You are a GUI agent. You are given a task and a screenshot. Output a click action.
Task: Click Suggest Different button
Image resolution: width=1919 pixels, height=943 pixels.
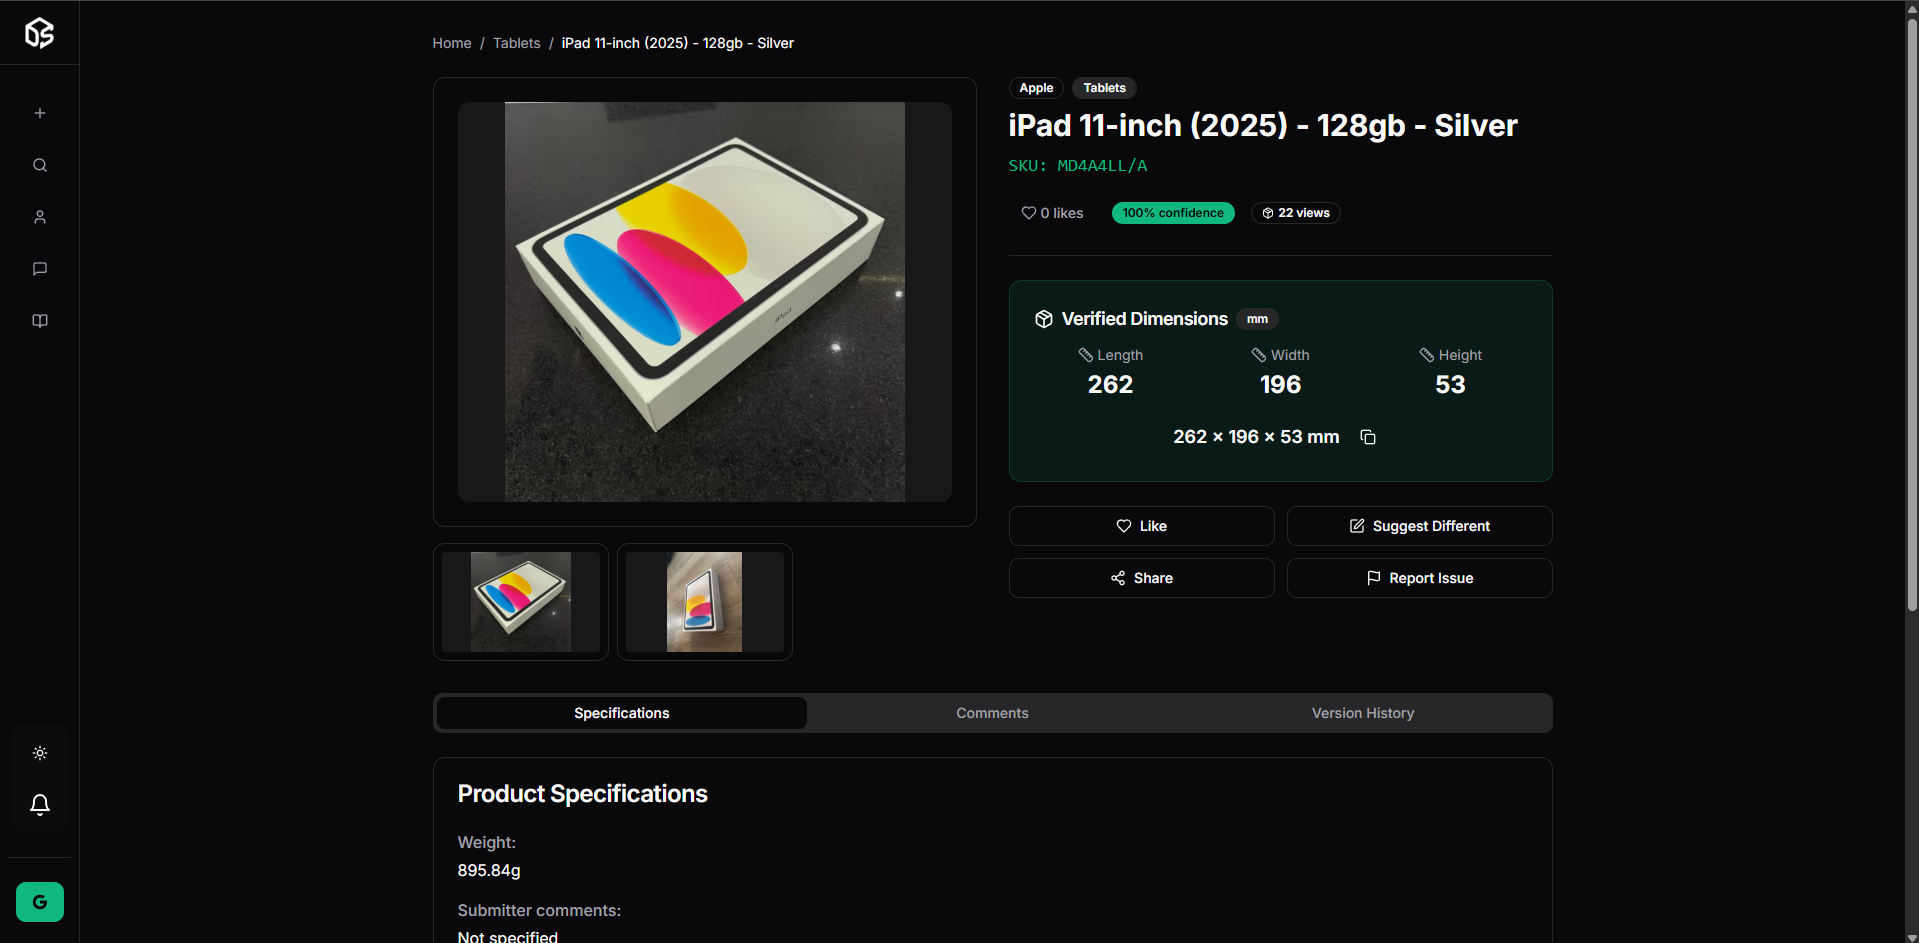pyautogui.click(x=1419, y=526)
